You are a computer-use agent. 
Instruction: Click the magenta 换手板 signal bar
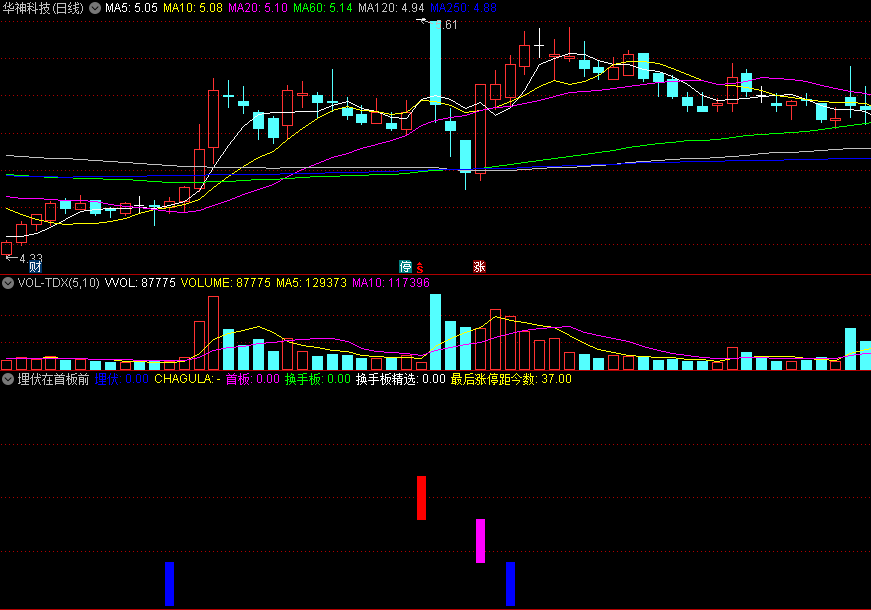(x=480, y=541)
